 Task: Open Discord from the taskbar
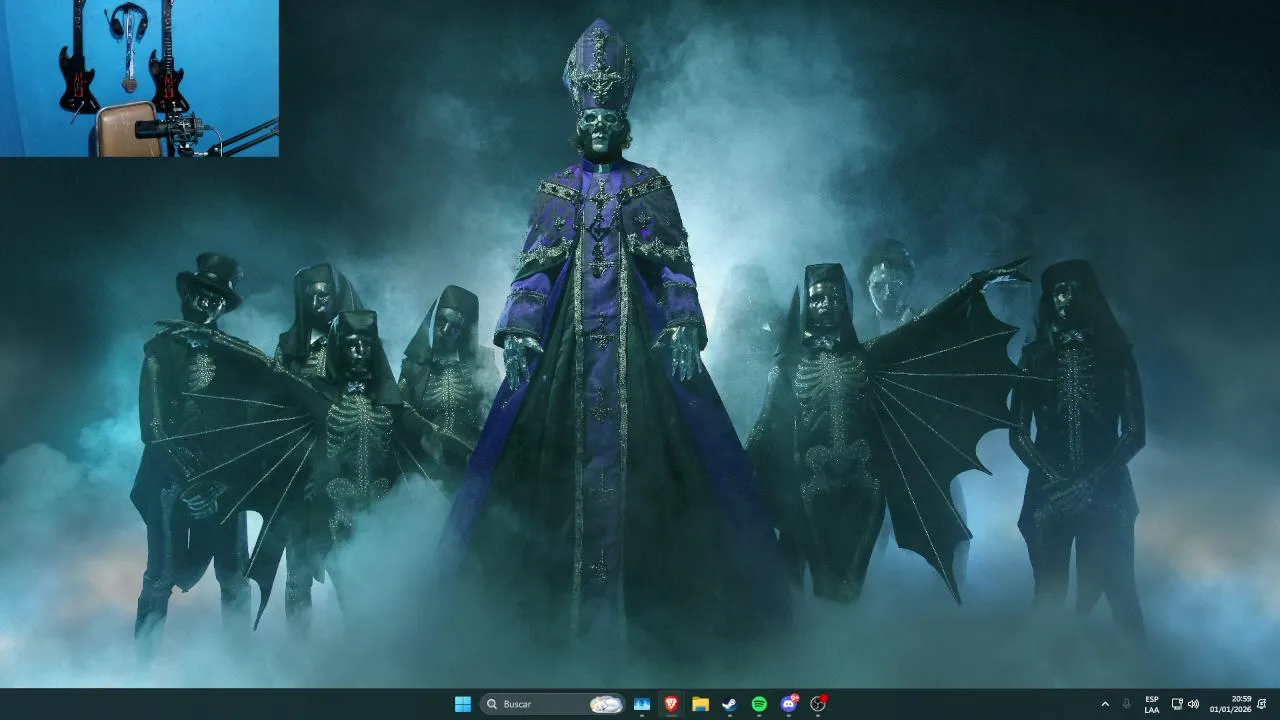tap(789, 704)
